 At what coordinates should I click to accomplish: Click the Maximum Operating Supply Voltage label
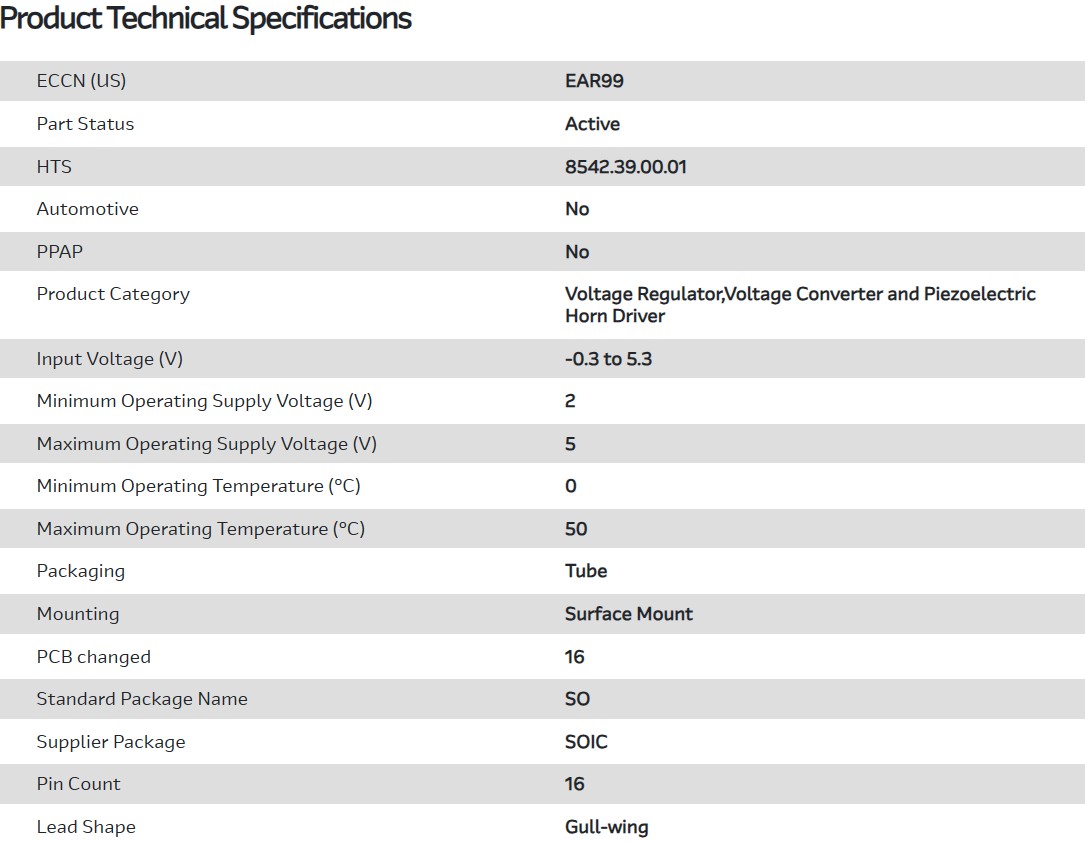click(x=206, y=444)
